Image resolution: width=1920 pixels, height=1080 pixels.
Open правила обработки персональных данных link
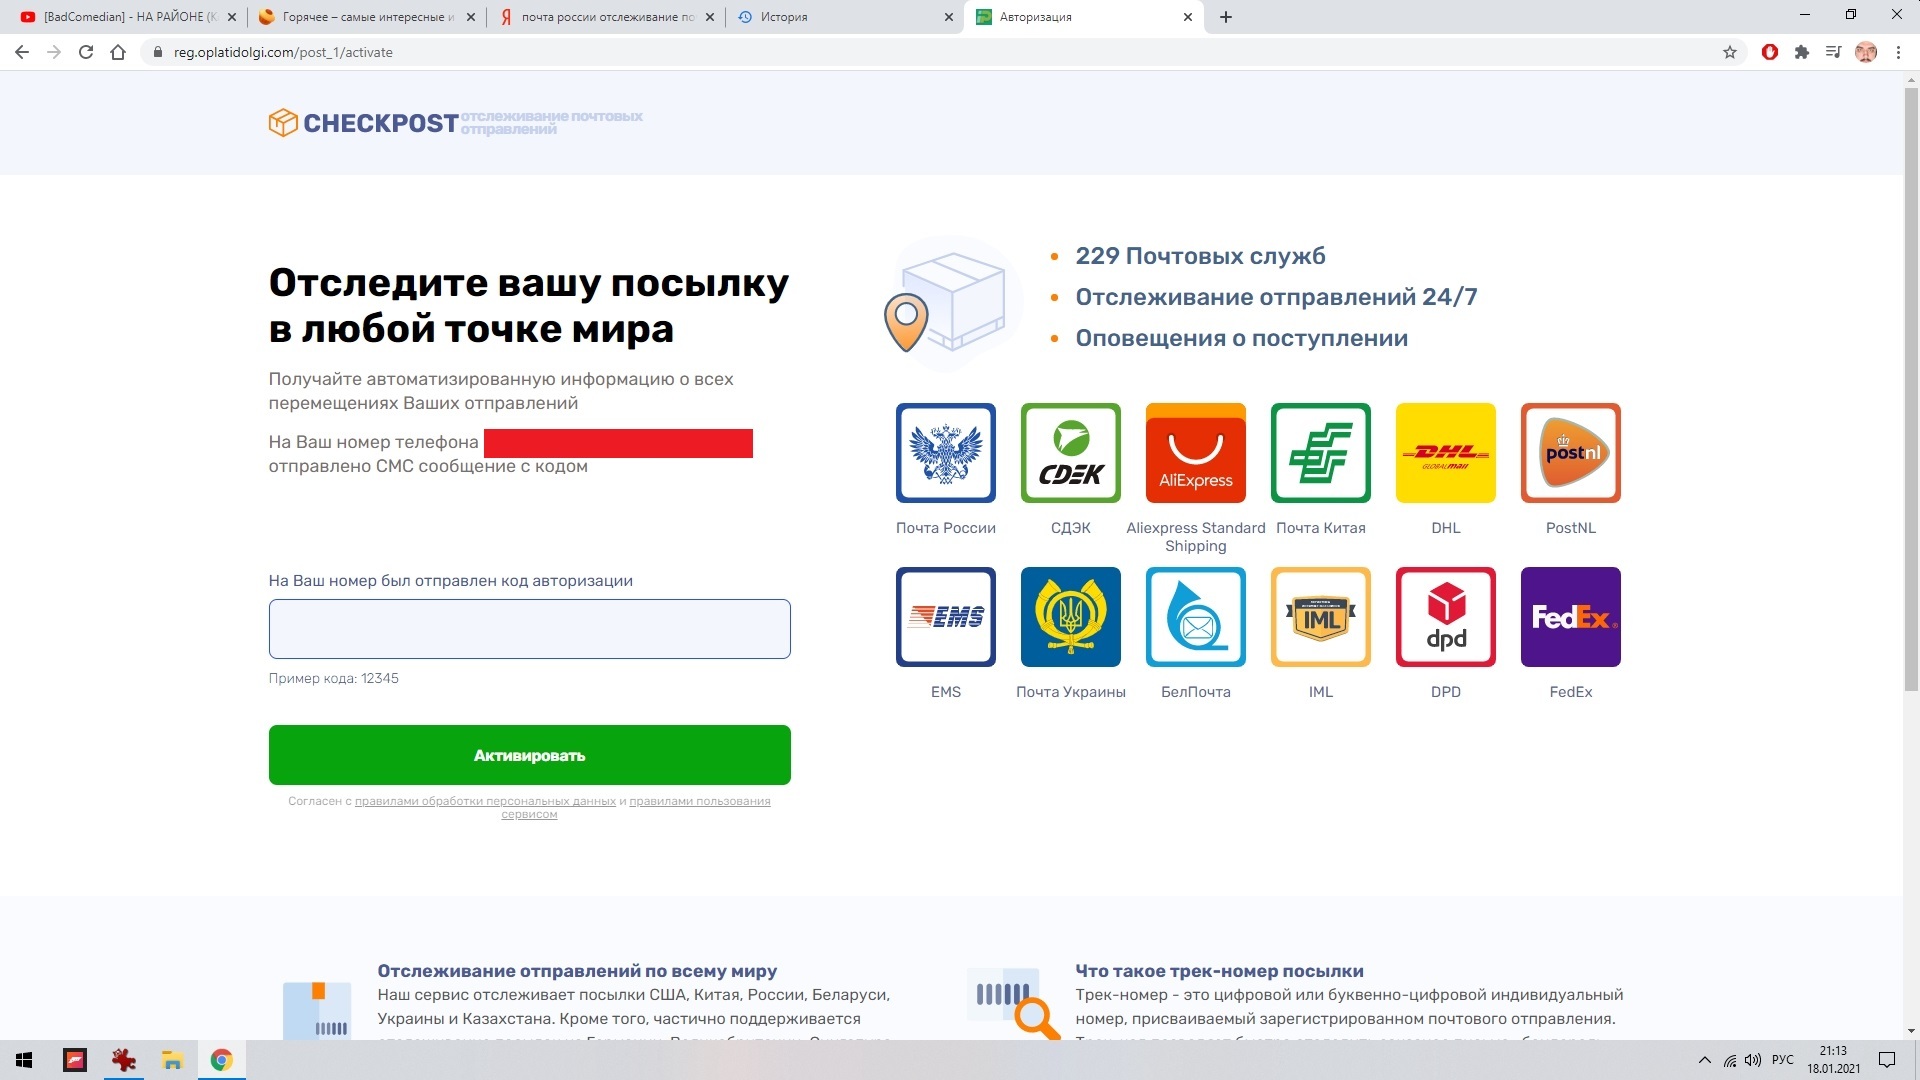point(485,801)
